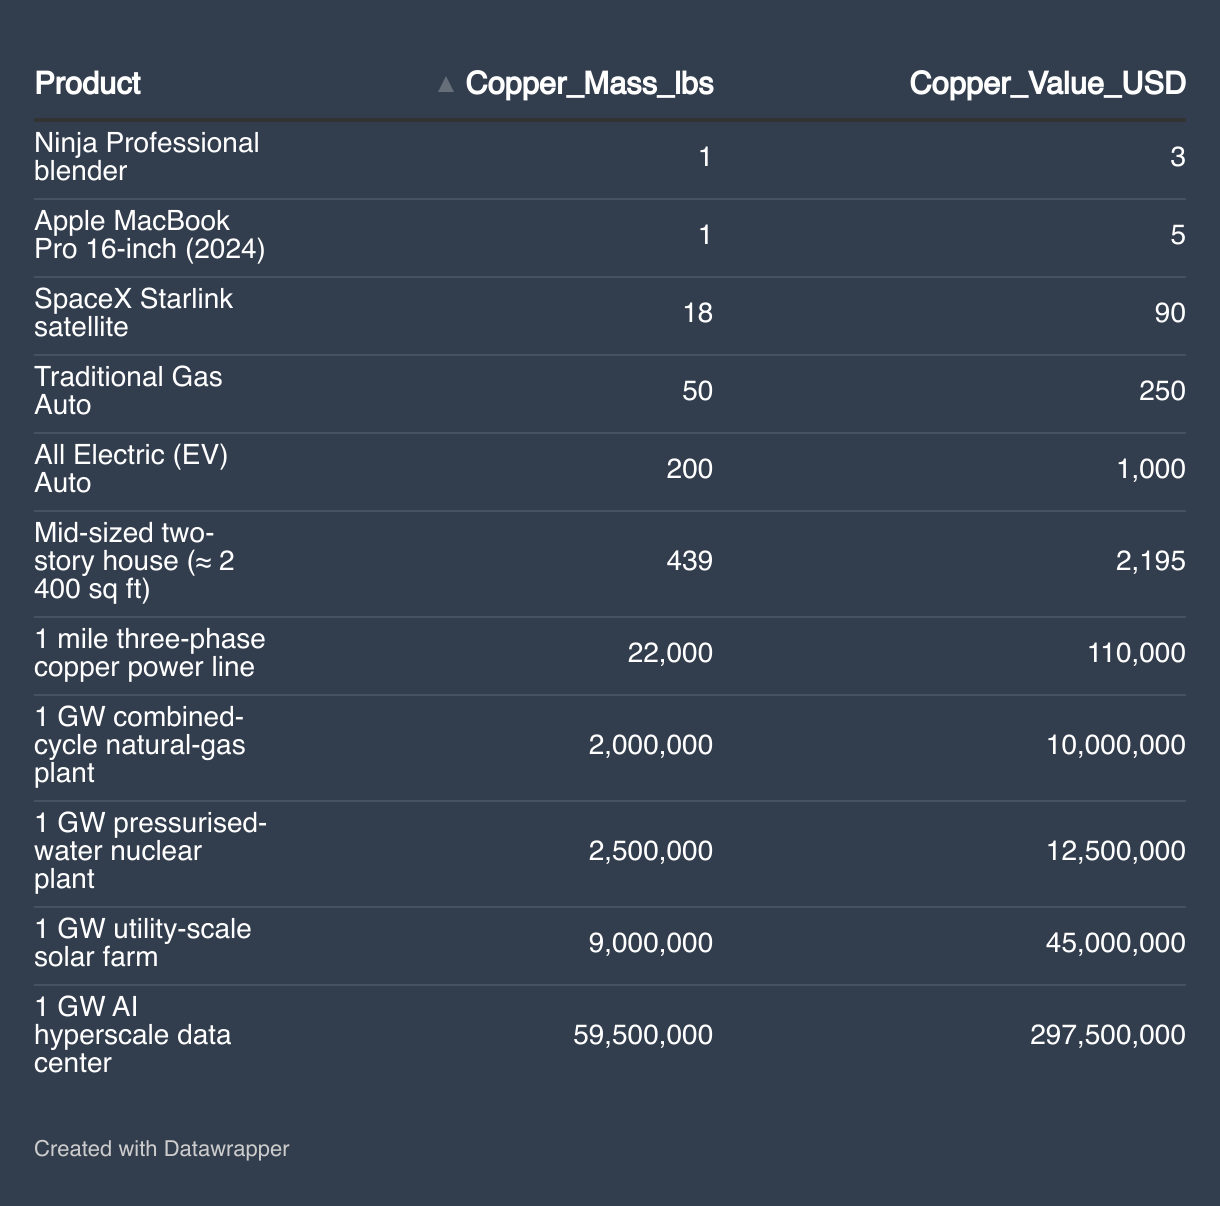
Task: Click the 59,500,000 copper mass value
Action: pos(643,1035)
